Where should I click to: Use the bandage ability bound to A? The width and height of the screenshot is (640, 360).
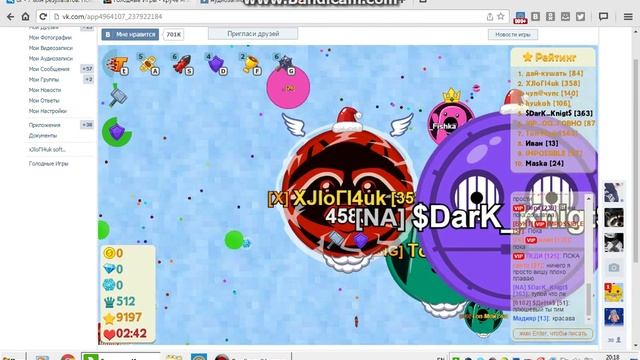tap(149, 64)
